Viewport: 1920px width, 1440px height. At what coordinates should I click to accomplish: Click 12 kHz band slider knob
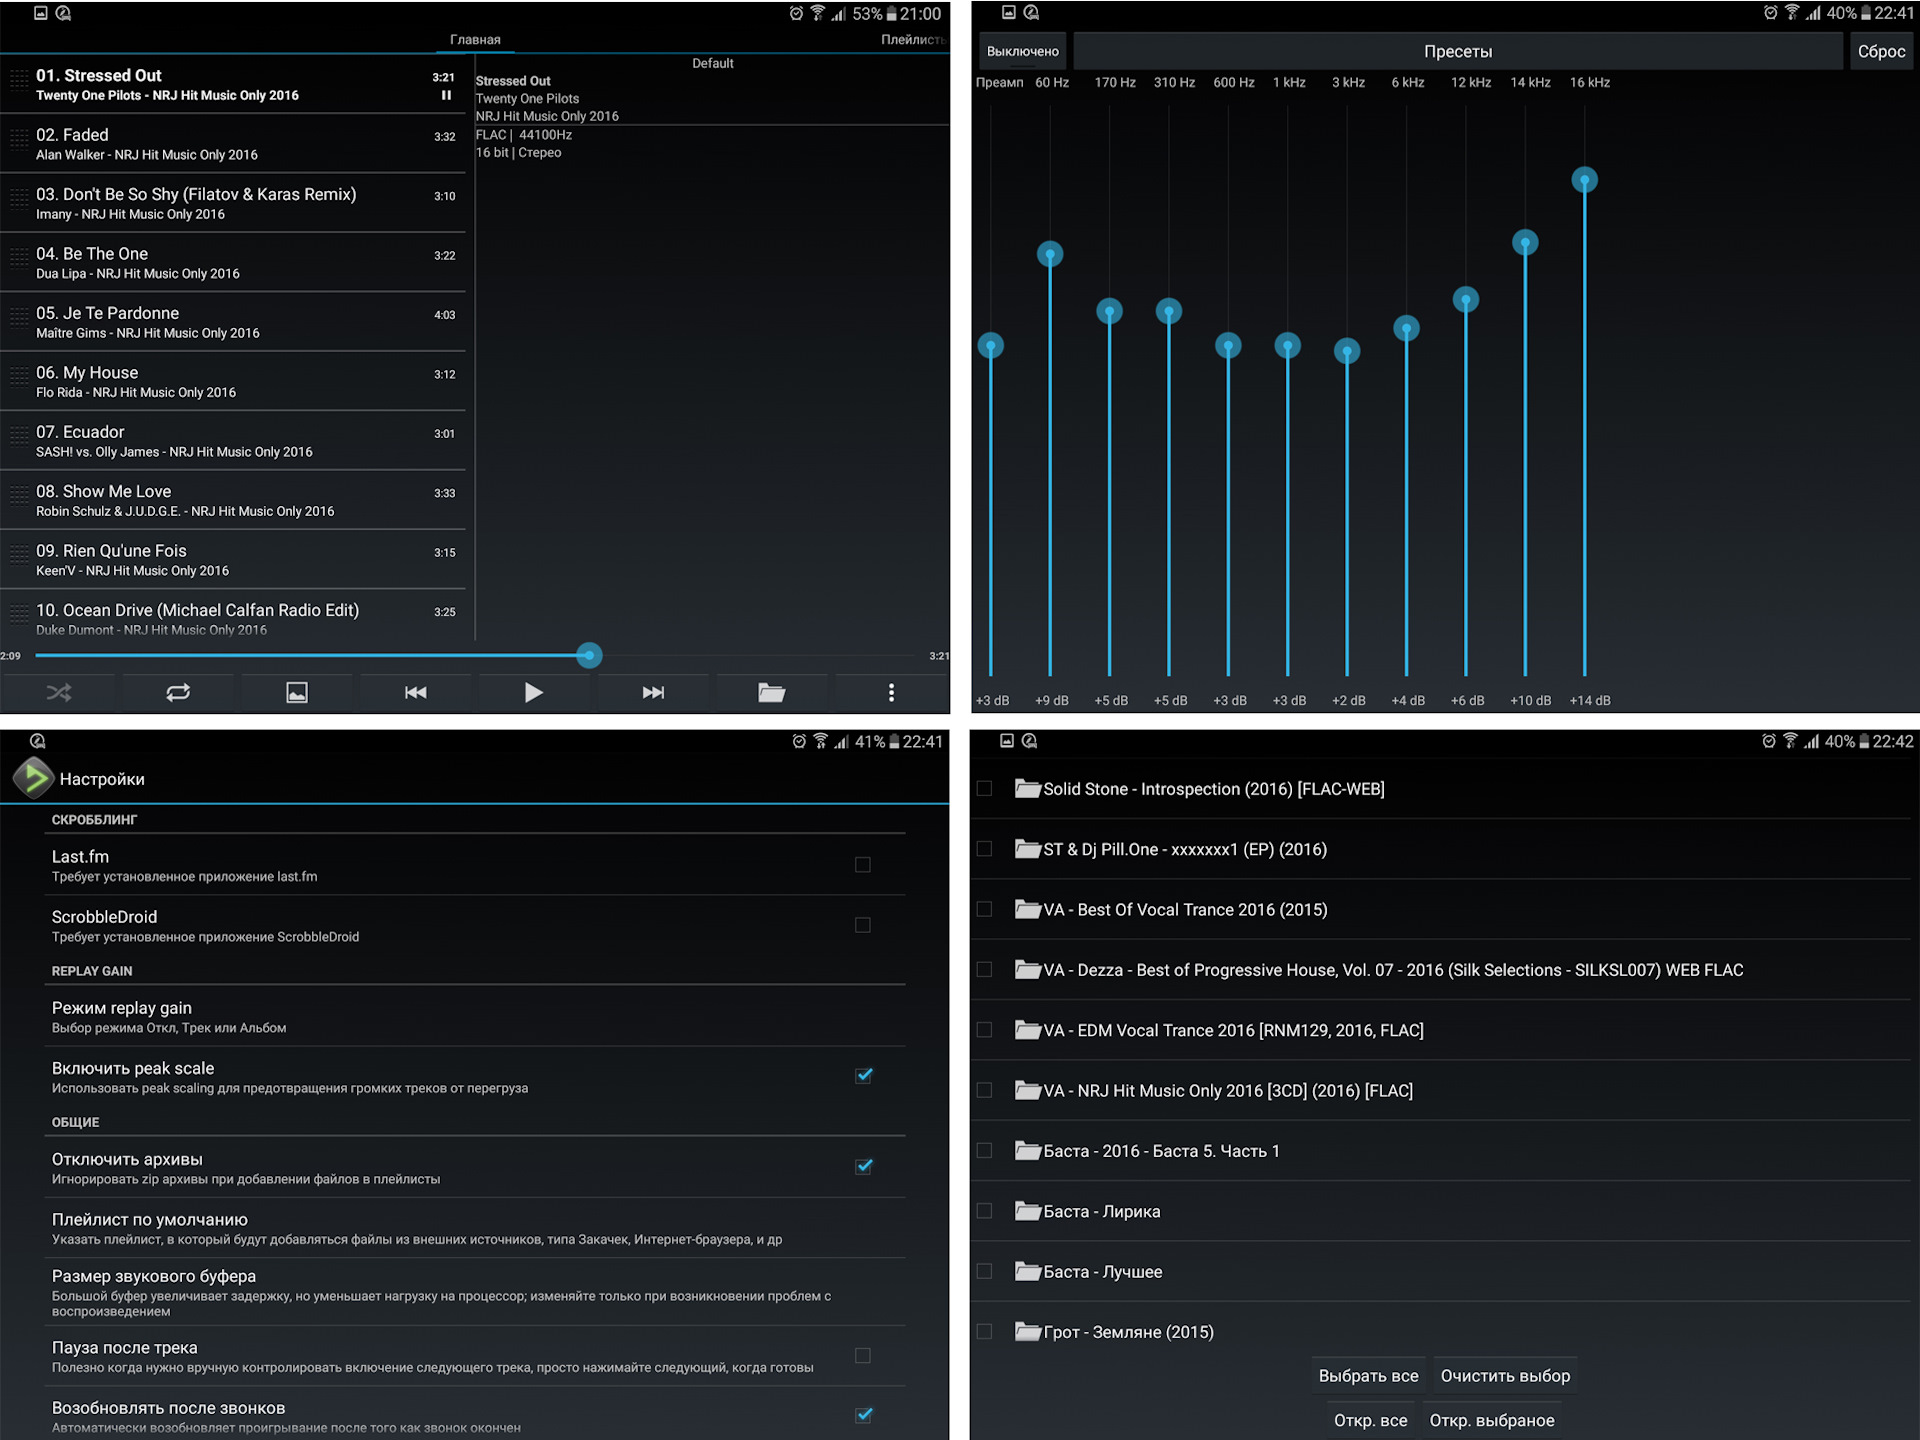coord(1466,299)
